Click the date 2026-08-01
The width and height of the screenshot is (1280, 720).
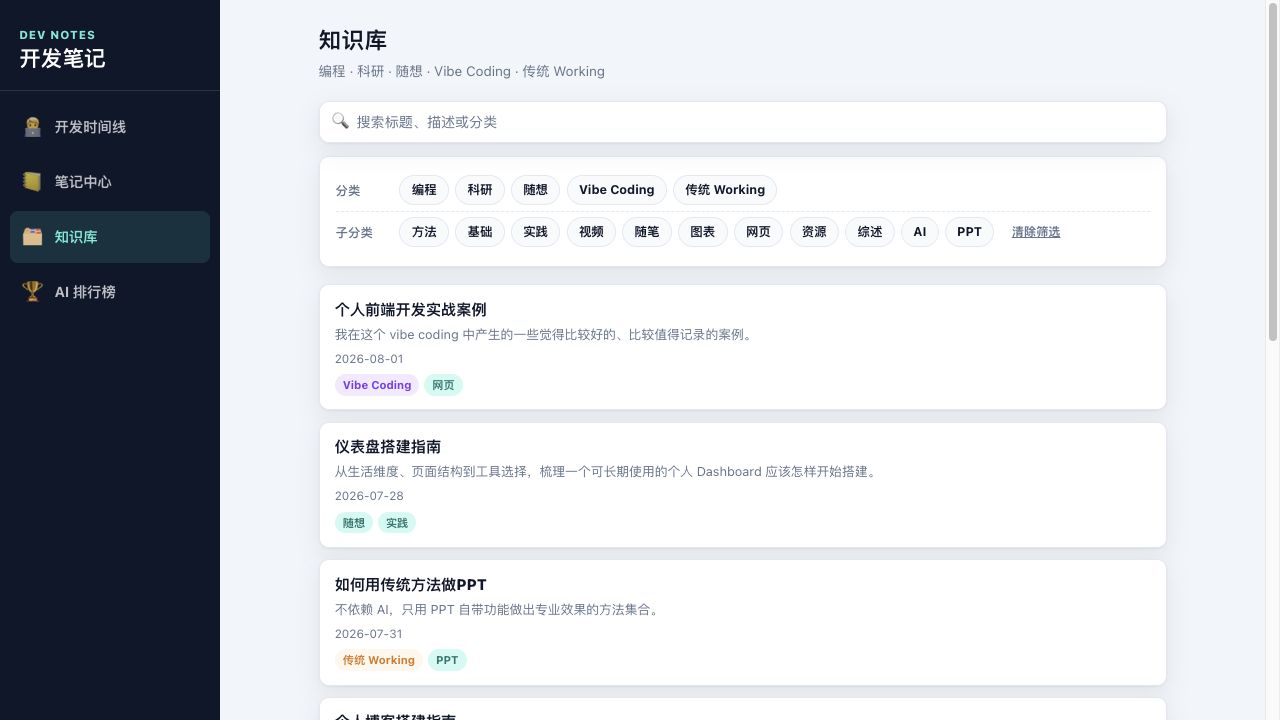[x=369, y=359]
